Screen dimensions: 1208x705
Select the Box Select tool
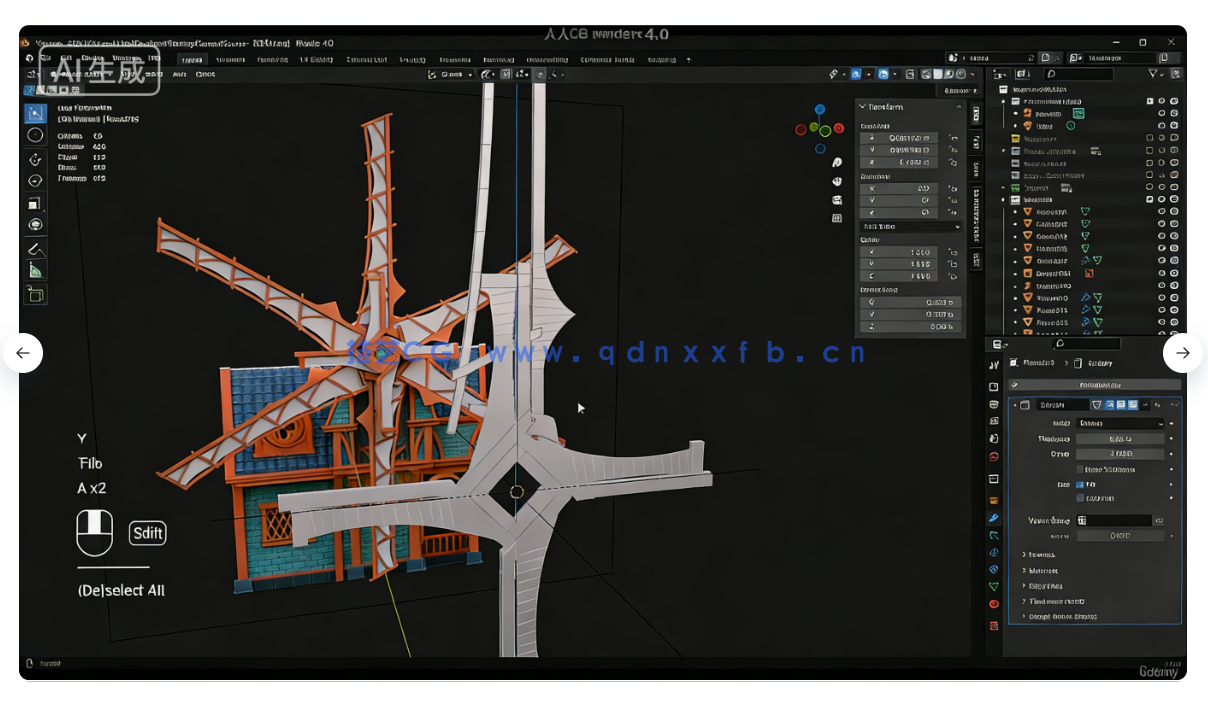point(34,113)
